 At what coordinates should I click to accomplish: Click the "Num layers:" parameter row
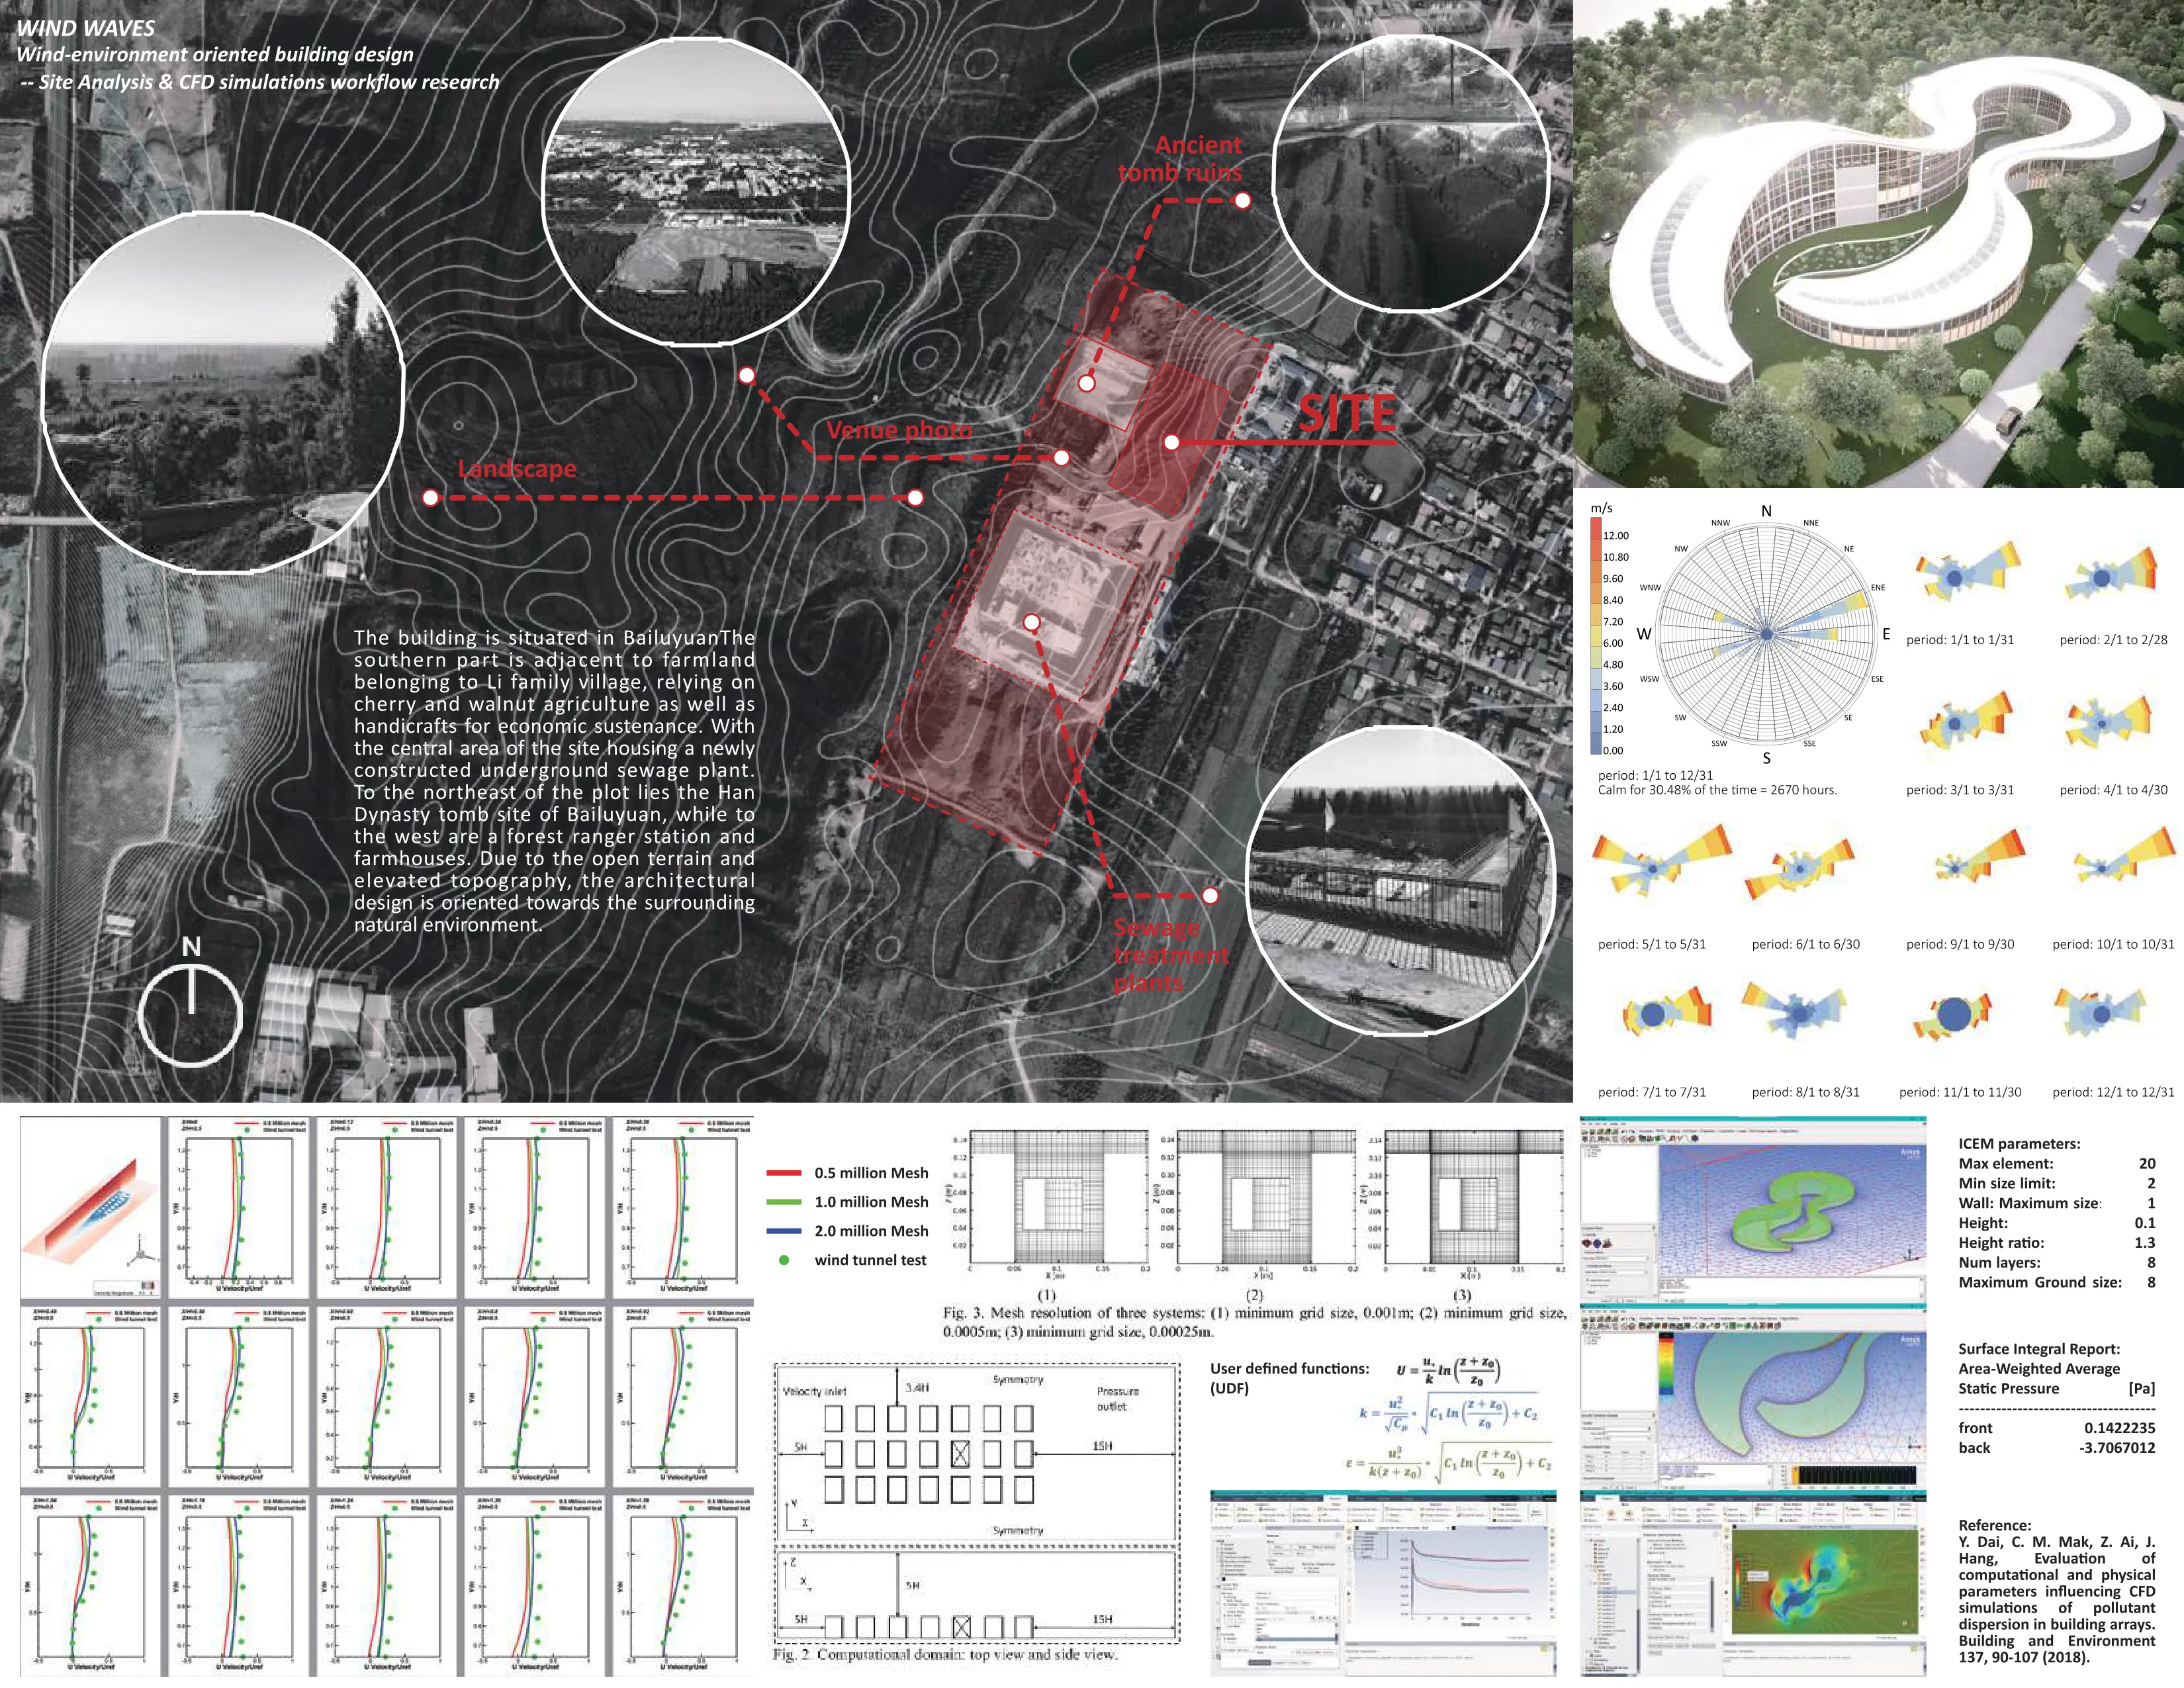pos(2057,1263)
